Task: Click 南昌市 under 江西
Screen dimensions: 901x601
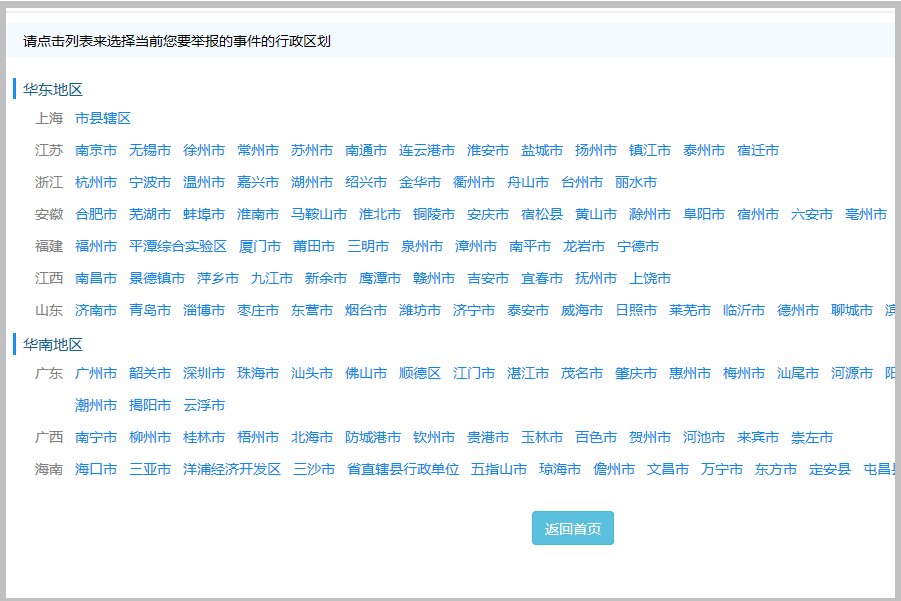Action: pyautogui.click(x=97, y=278)
